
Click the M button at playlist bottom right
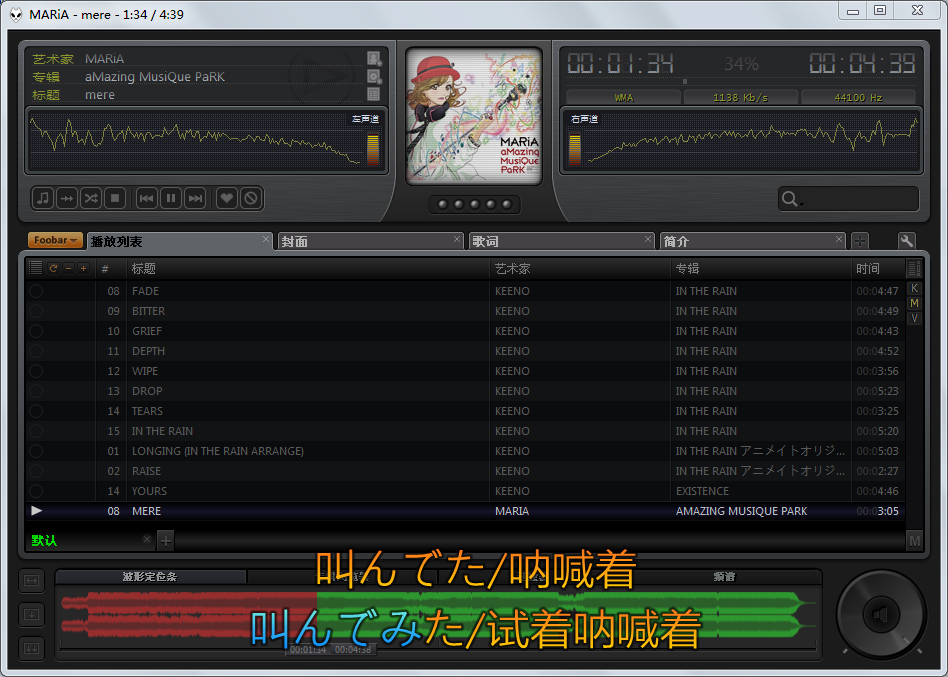pyautogui.click(x=914, y=541)
